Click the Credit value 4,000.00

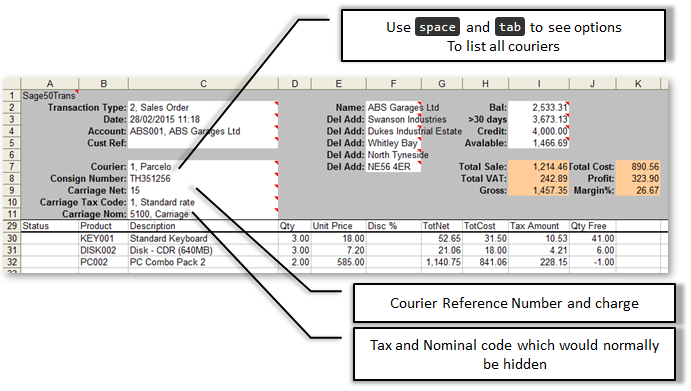click(x=539, y=131)
